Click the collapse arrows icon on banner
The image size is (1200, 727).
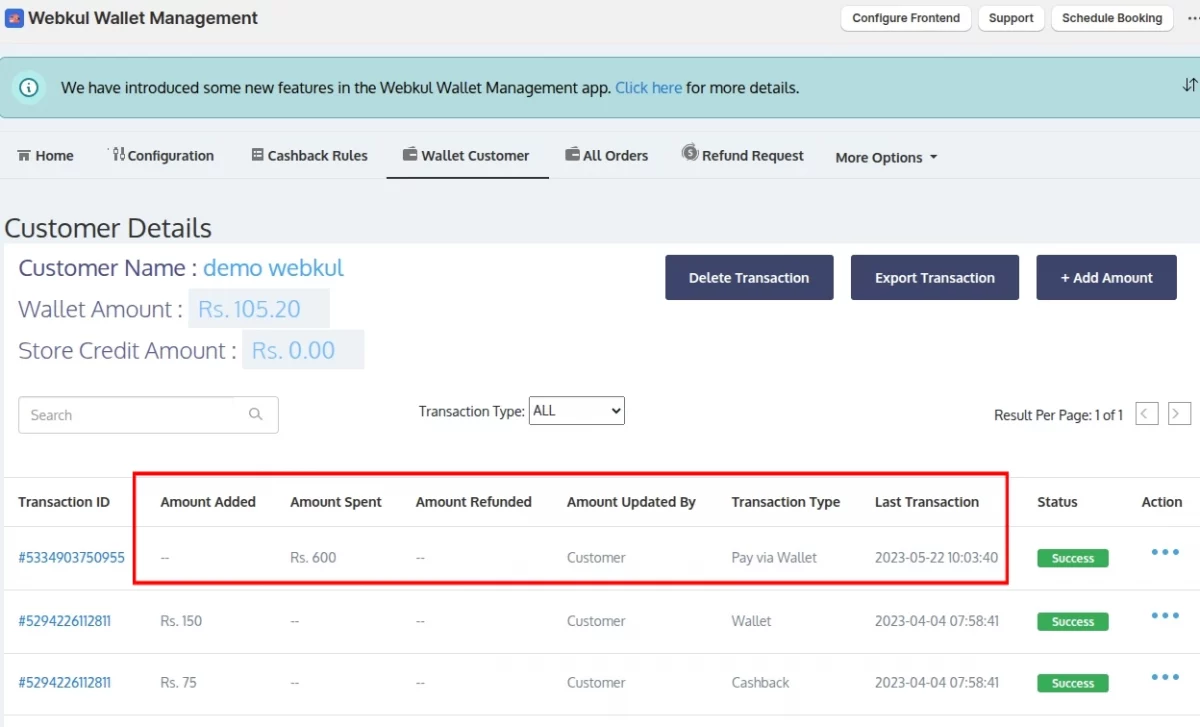(1189, 86)
